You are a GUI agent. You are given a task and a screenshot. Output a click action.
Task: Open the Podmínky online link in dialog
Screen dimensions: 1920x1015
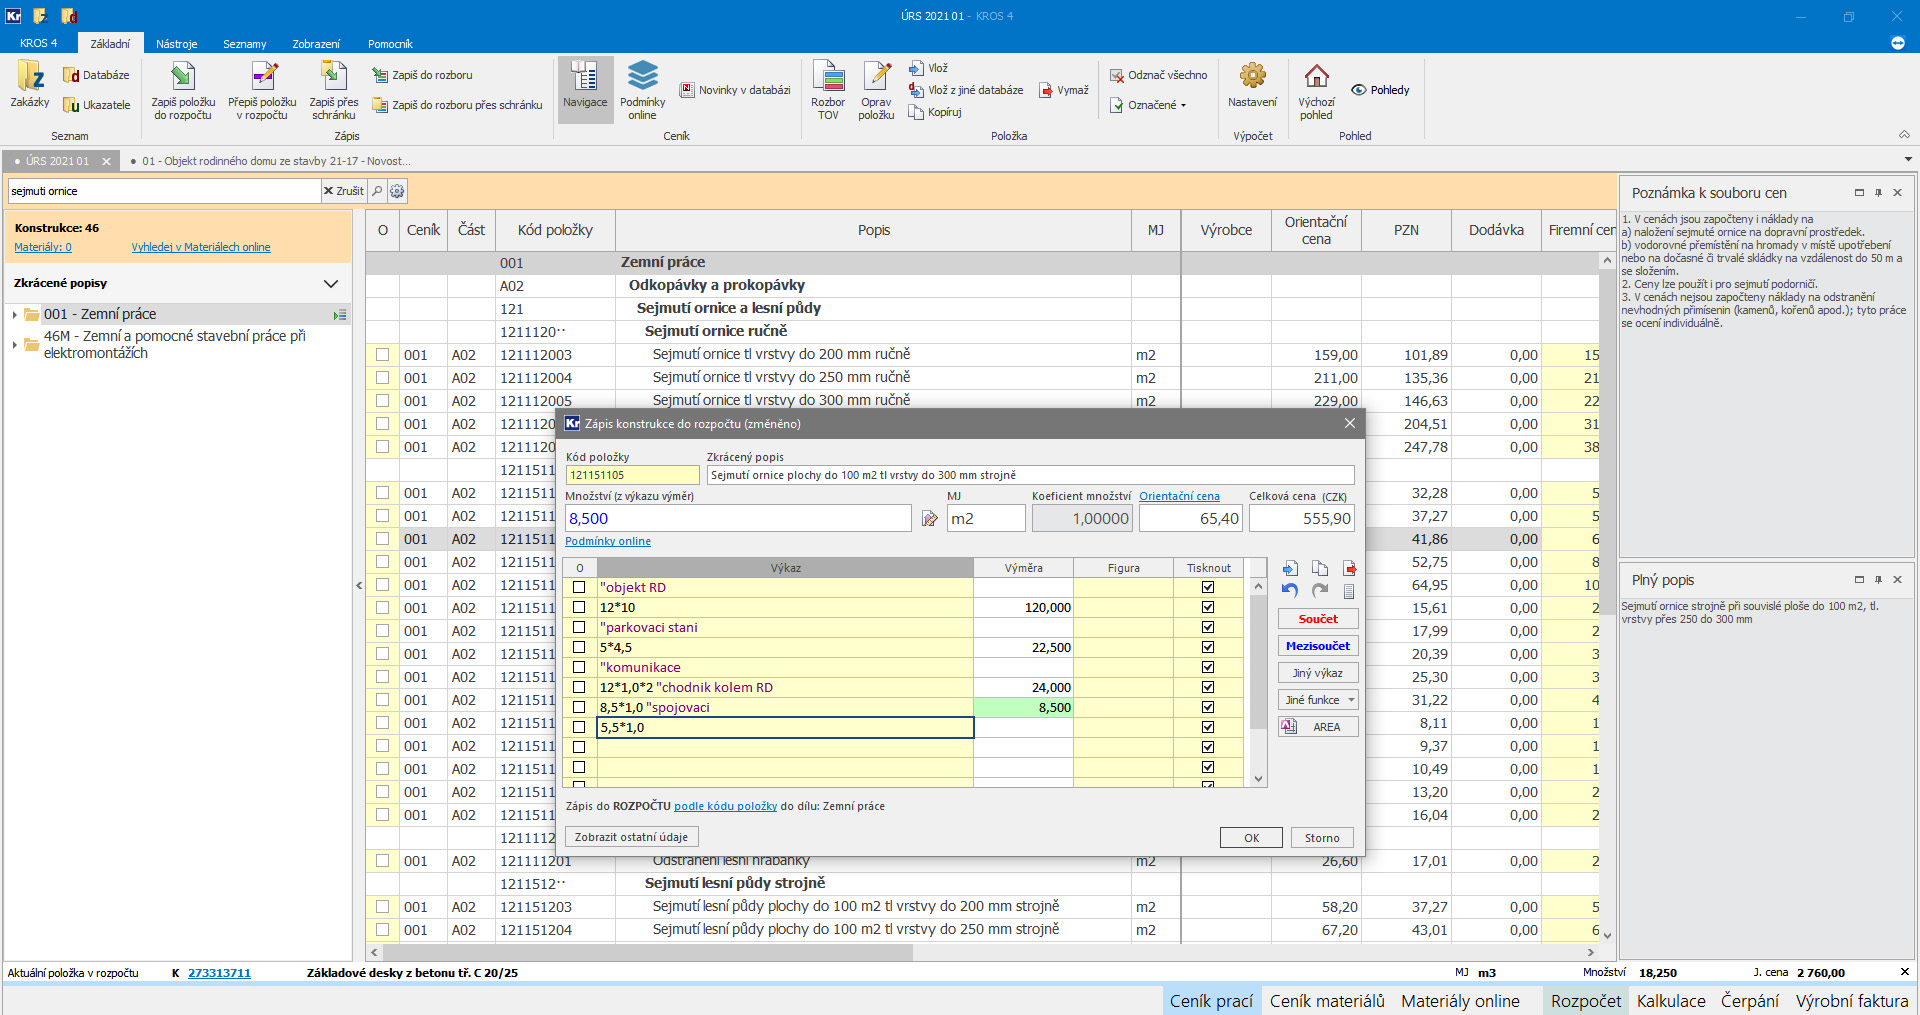pyautogui.click(x=608, y=541)
